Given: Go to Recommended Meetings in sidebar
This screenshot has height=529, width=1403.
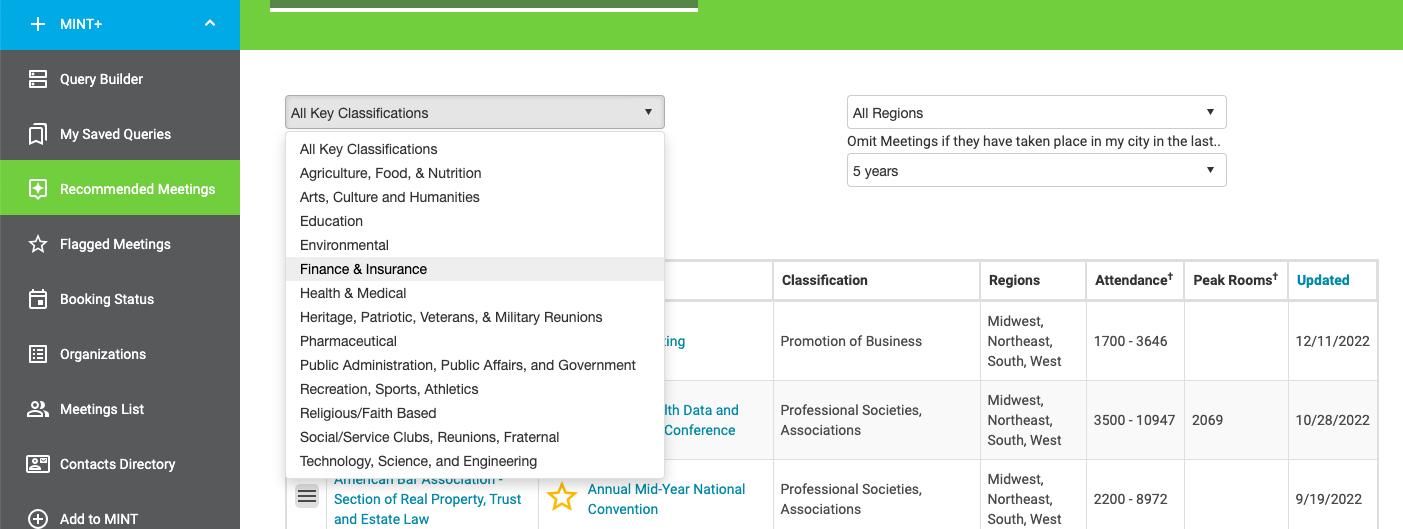Looking at the screenshot, I should point(137,189).
